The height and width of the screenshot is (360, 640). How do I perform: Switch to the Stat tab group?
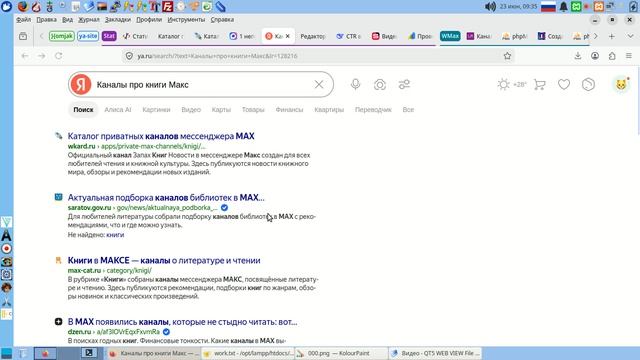pyautogui.click(x=109, y=36)
